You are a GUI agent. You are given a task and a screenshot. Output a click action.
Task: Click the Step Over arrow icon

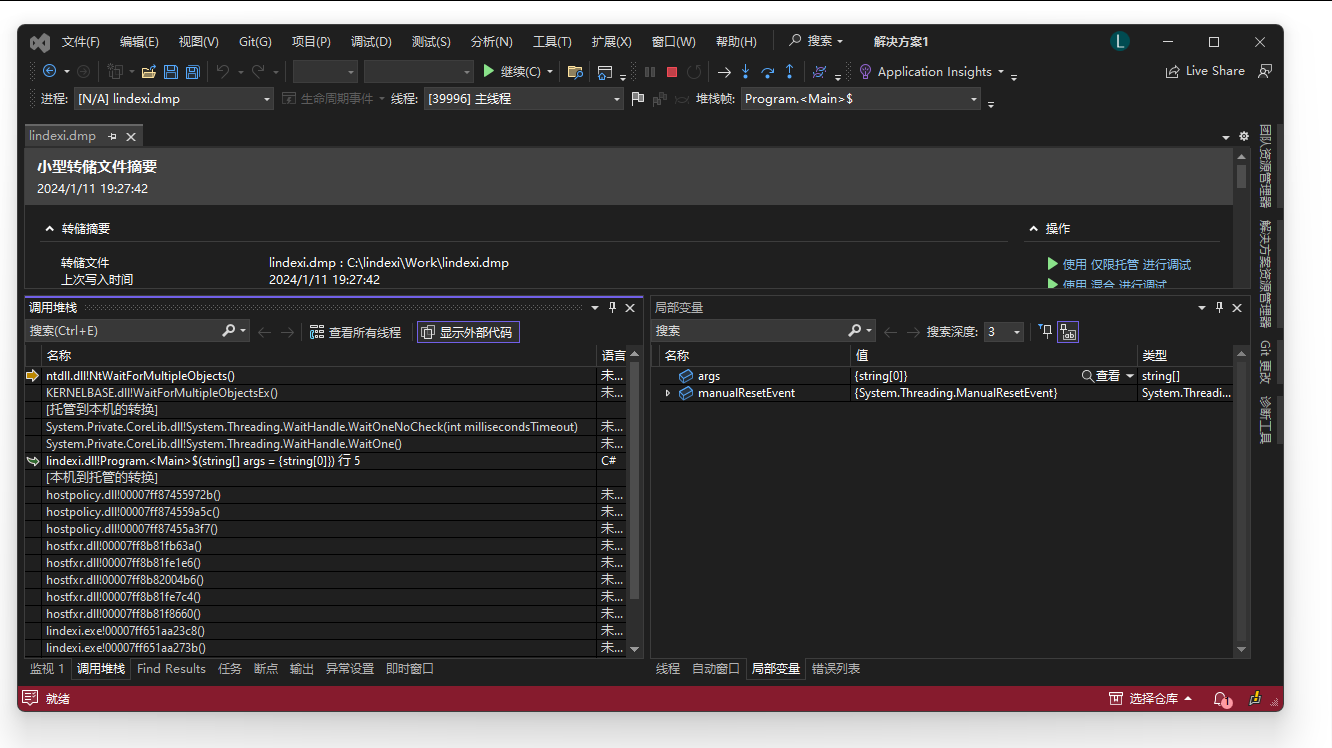click(x=767, y=72)
